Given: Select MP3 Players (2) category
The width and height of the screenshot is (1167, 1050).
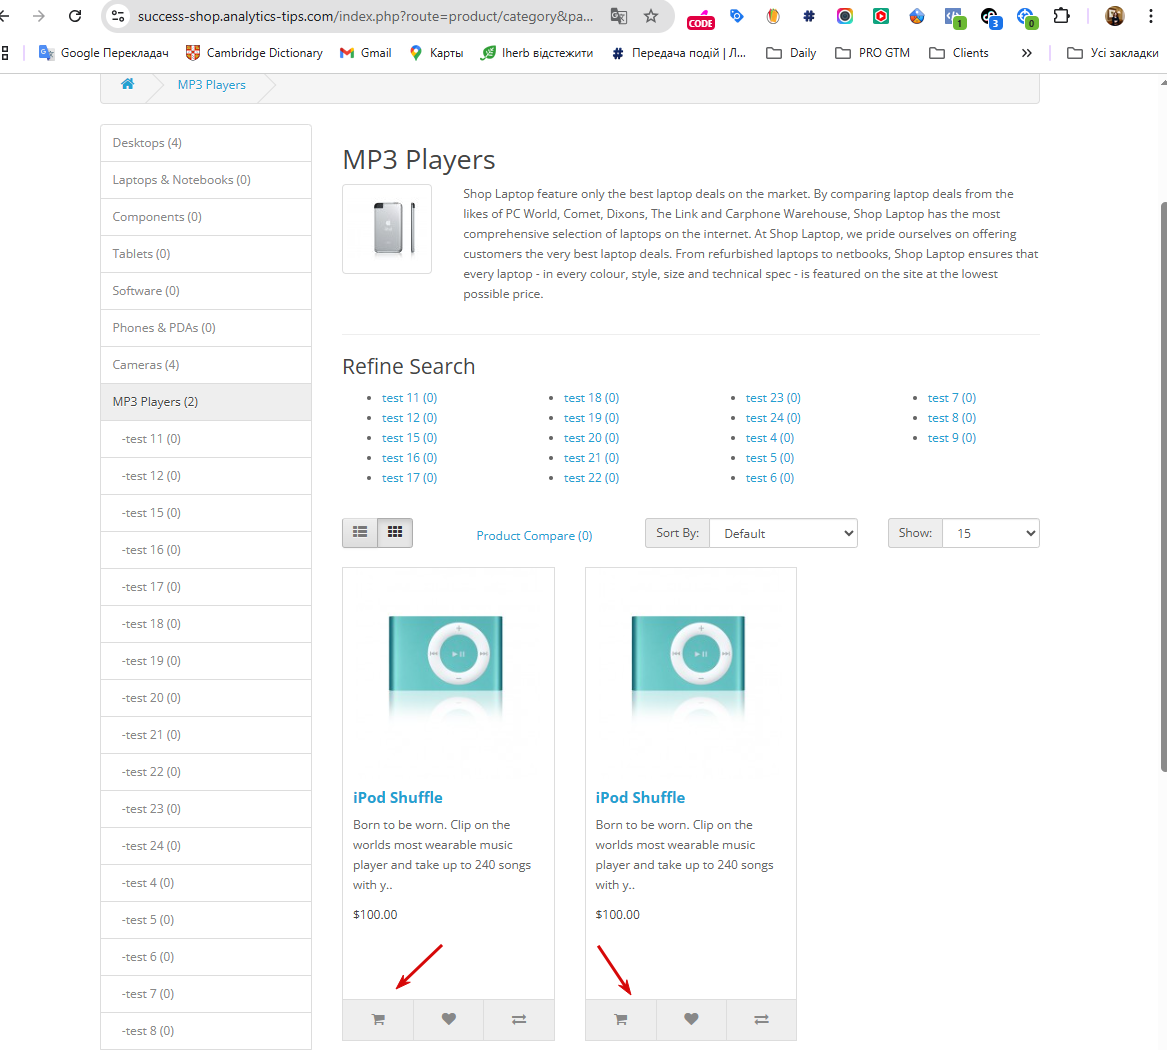Looking at the screenshot, I should coord(206,402).
